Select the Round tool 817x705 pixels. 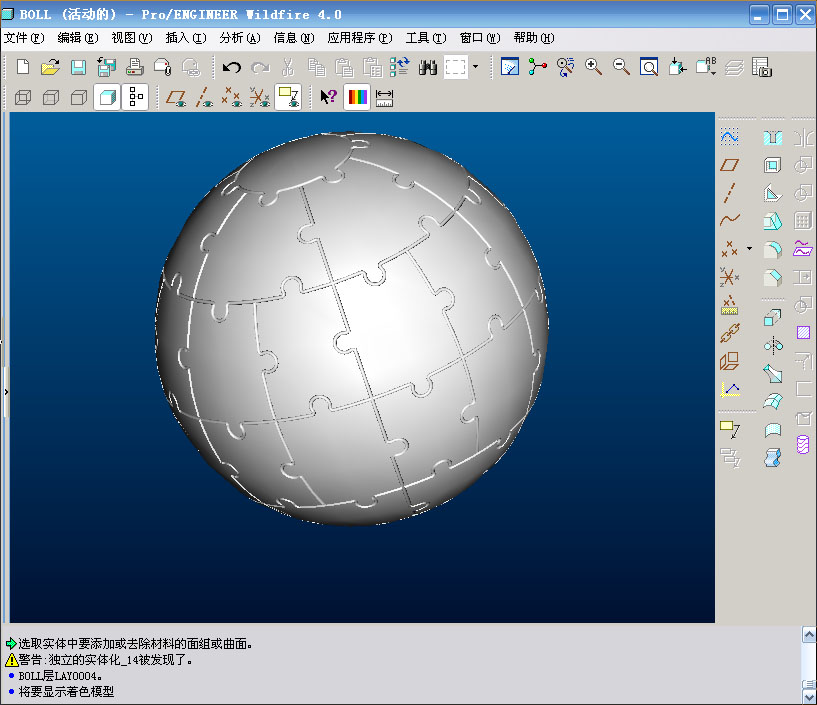point(773,250)
